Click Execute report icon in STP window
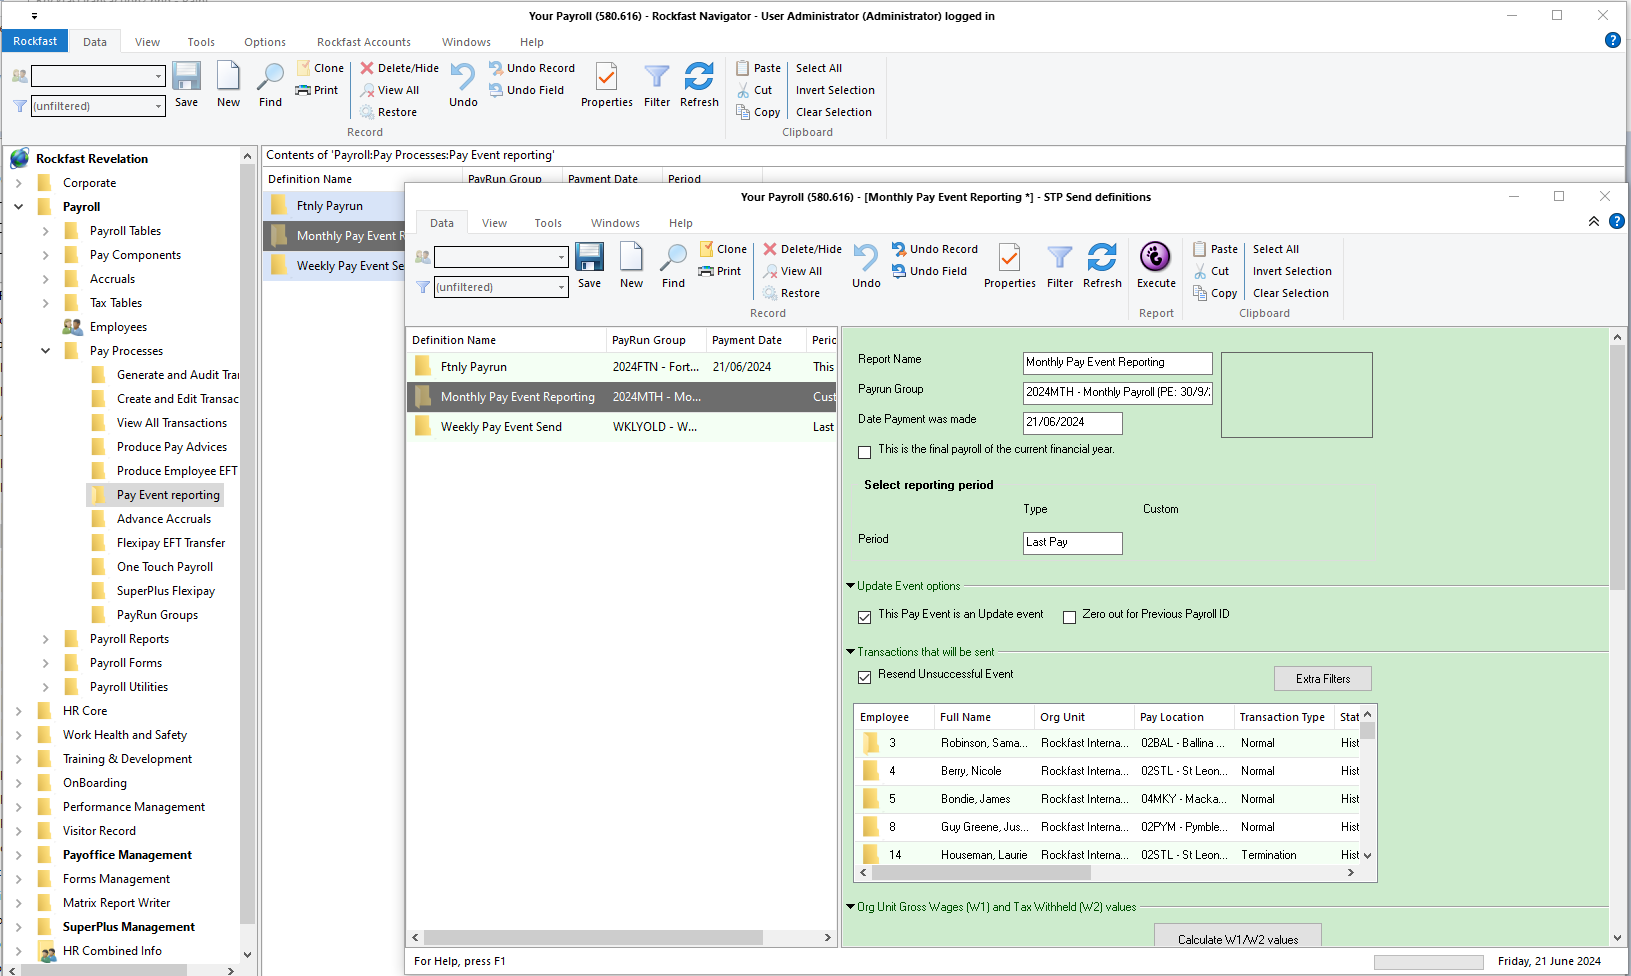The width and height of the screenshot is (1631, 976). pyautogui.click(x=1155, y=266)
